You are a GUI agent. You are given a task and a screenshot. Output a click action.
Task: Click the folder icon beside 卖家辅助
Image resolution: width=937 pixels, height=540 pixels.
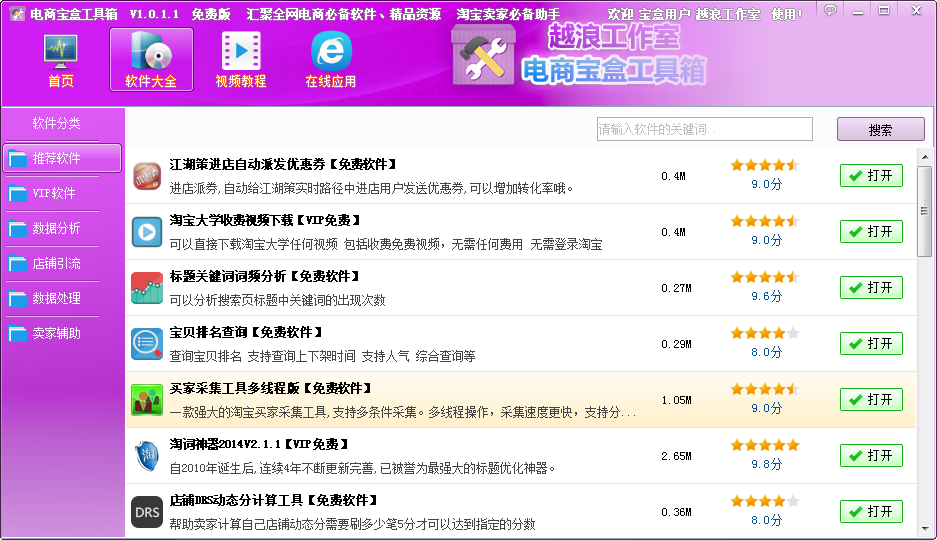coord(17,333)
